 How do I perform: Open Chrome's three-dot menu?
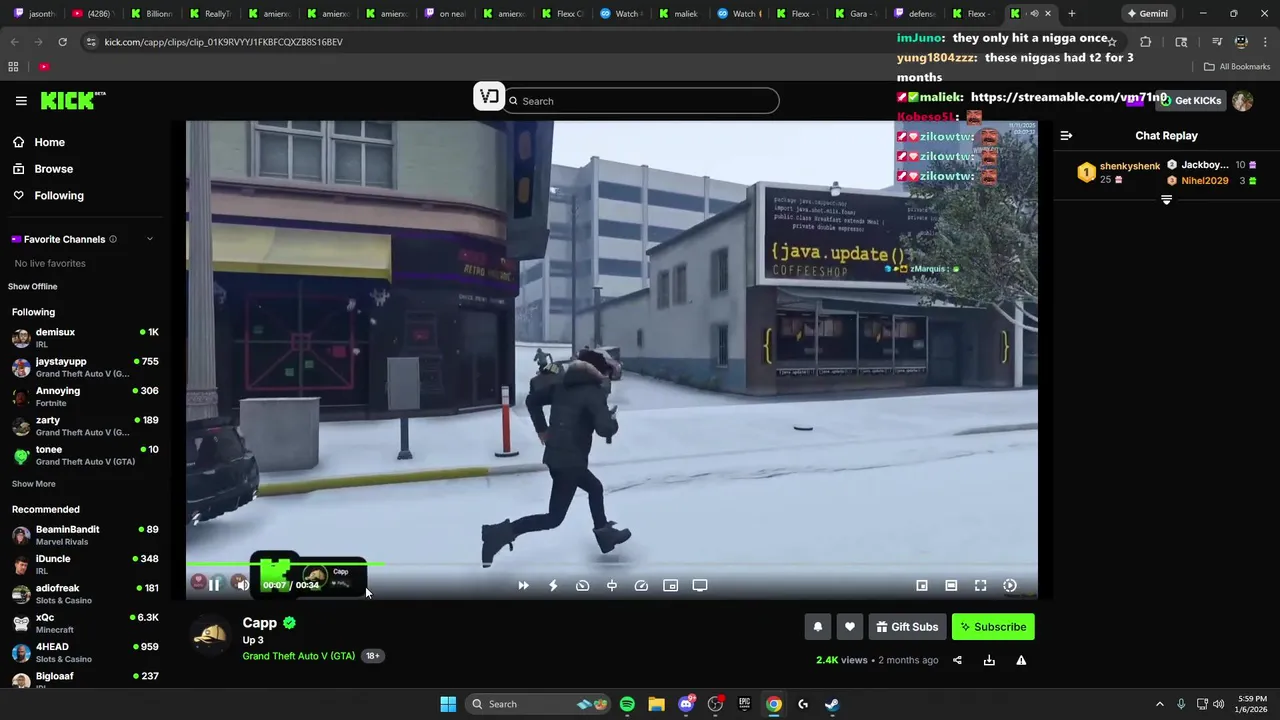(1266, 42)
